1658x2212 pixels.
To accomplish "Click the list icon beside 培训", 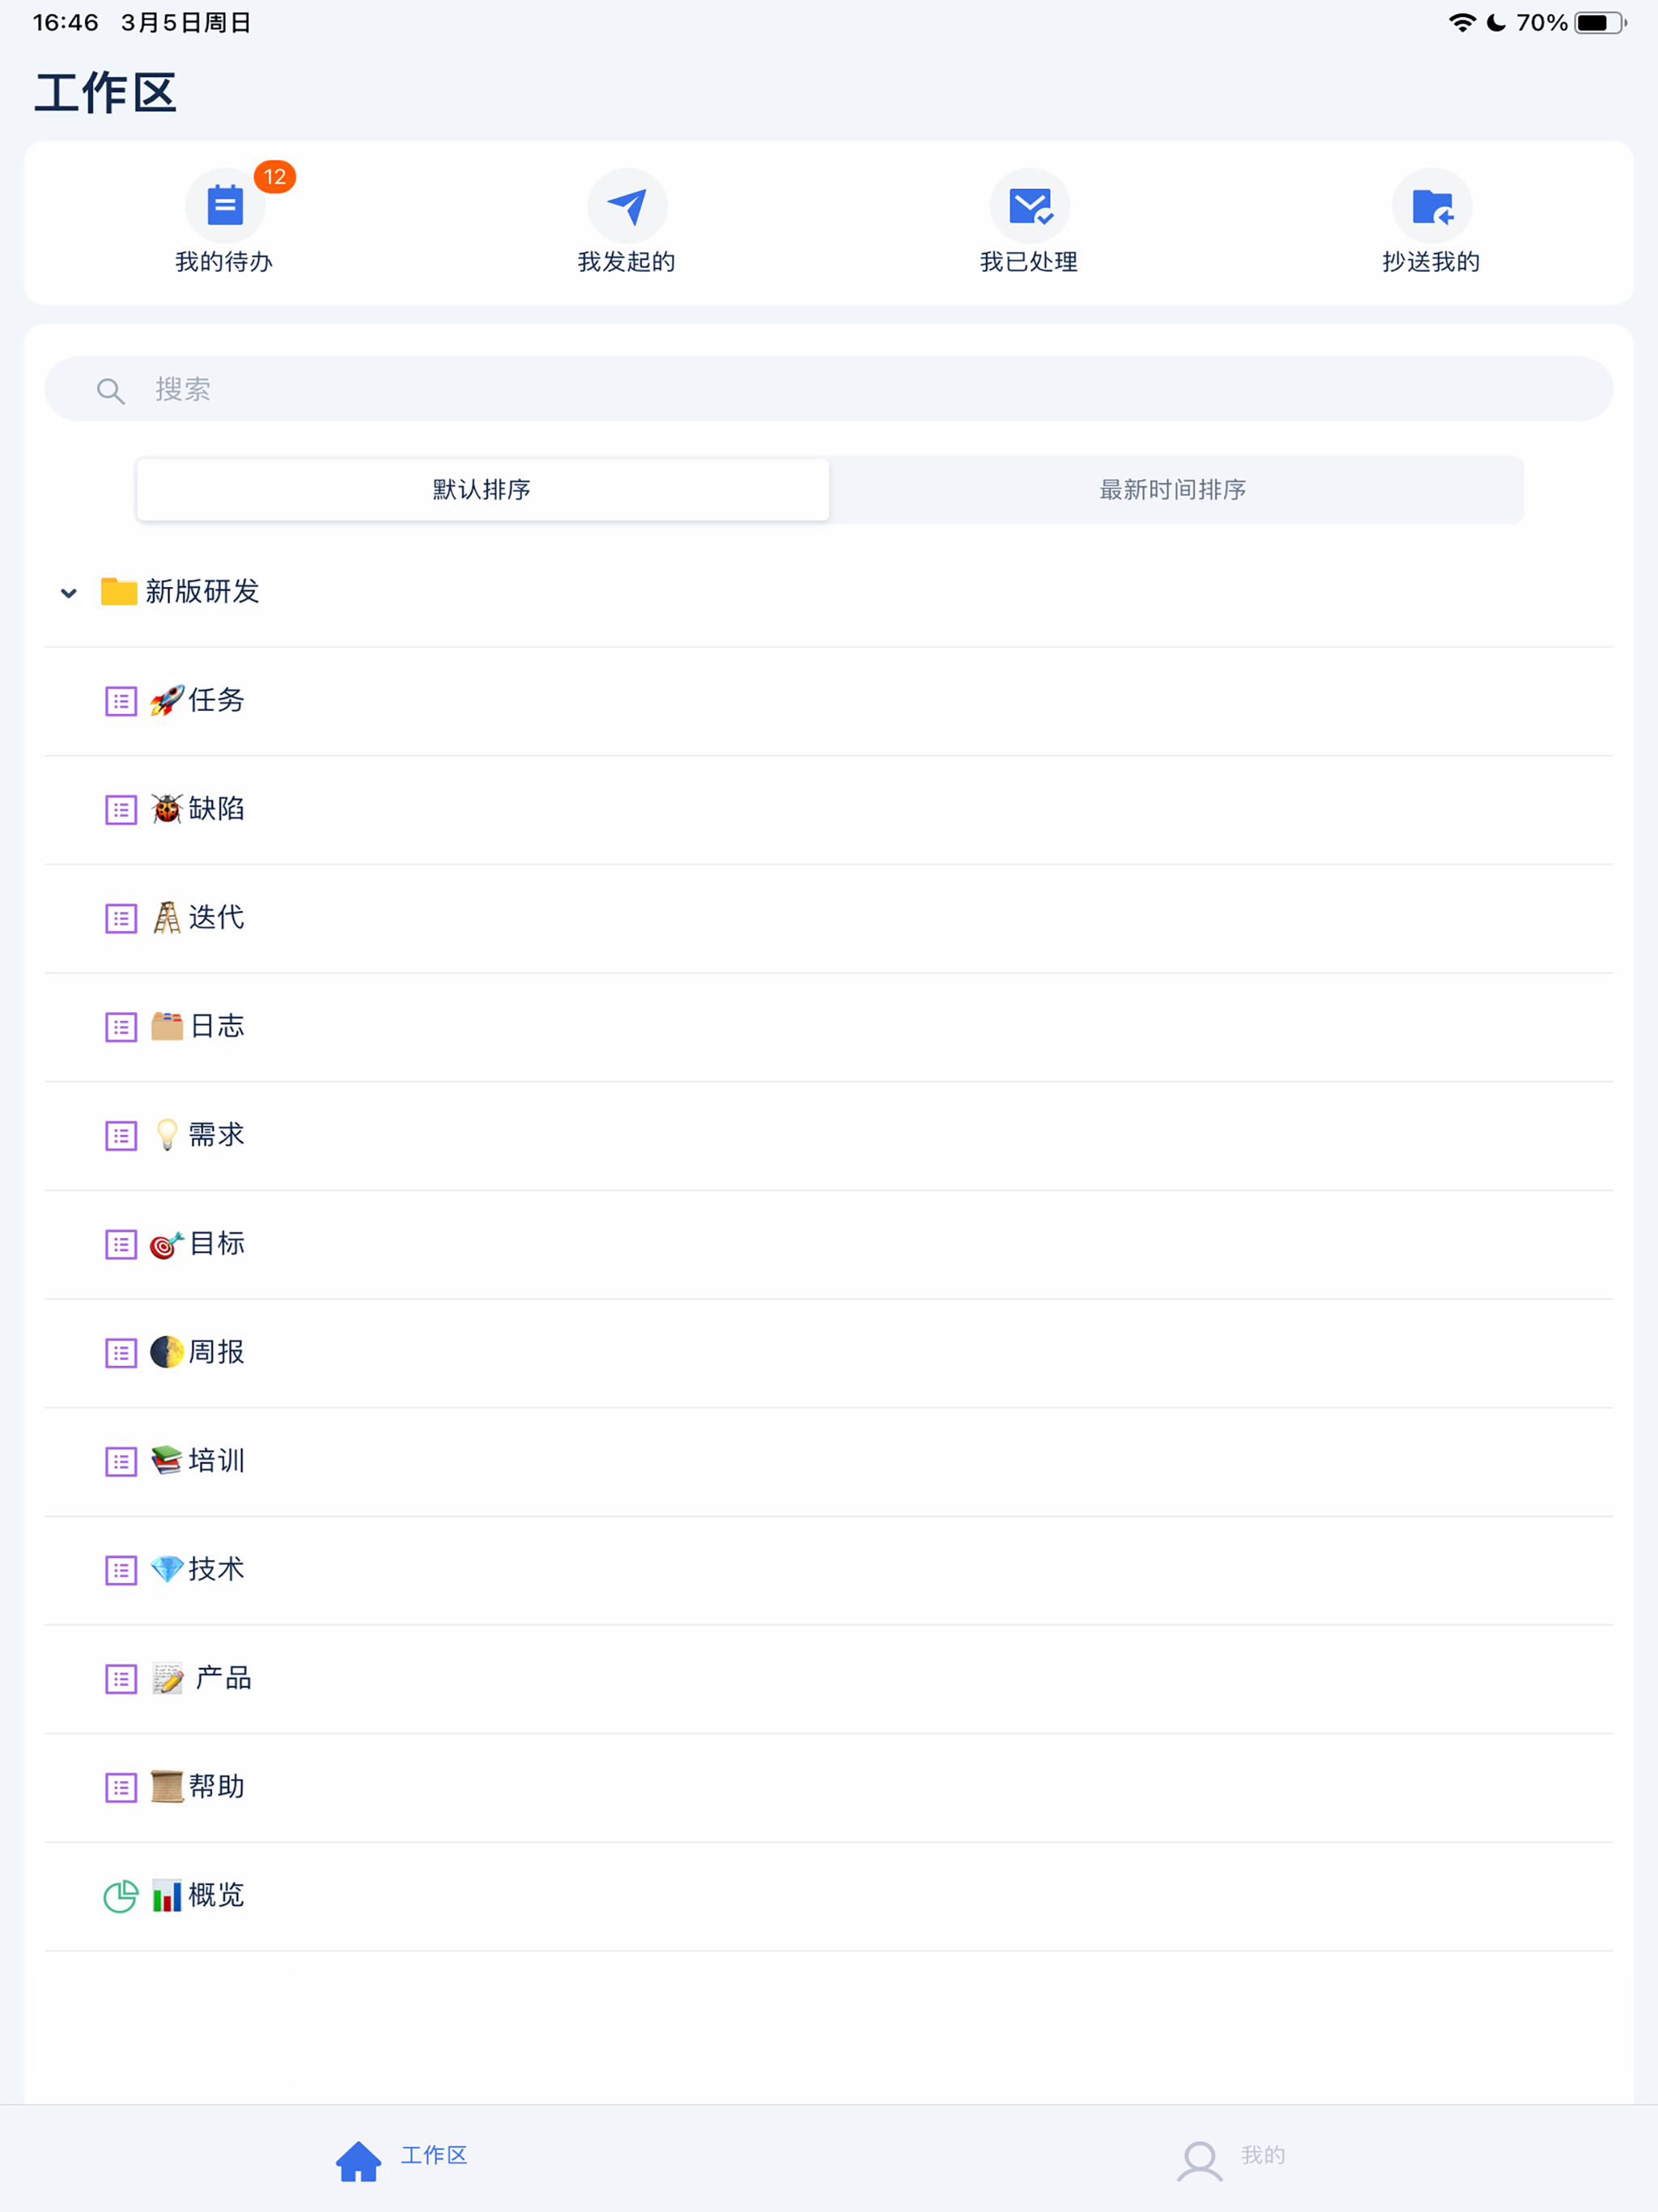I will [121, 1461].
